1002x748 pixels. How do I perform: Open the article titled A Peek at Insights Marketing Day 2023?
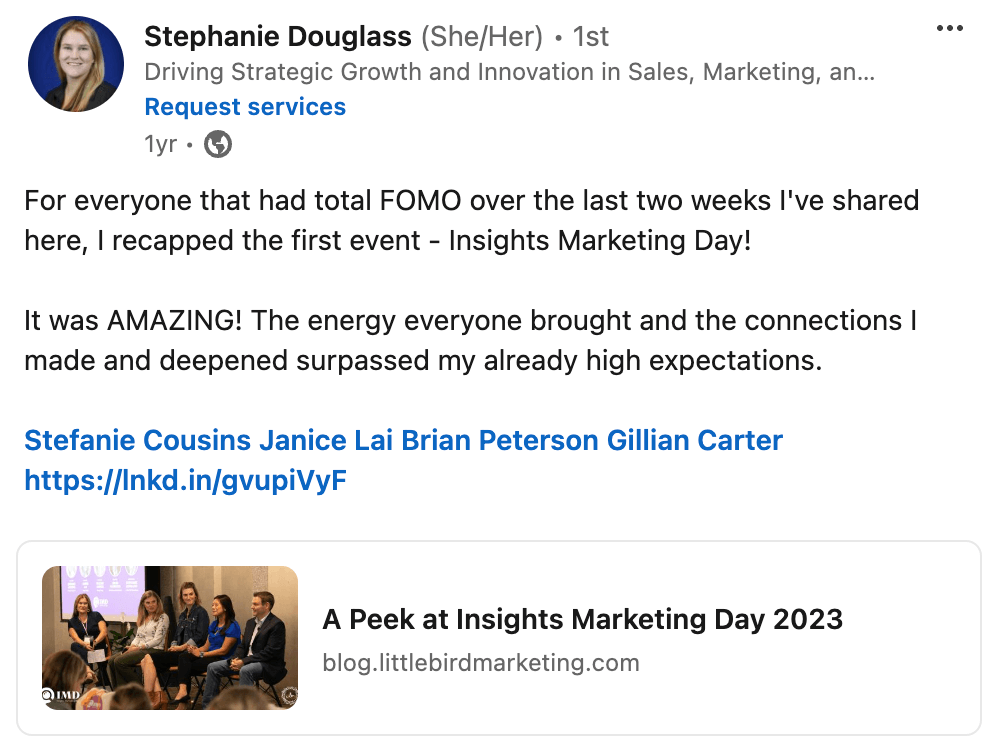coord(582,619)
